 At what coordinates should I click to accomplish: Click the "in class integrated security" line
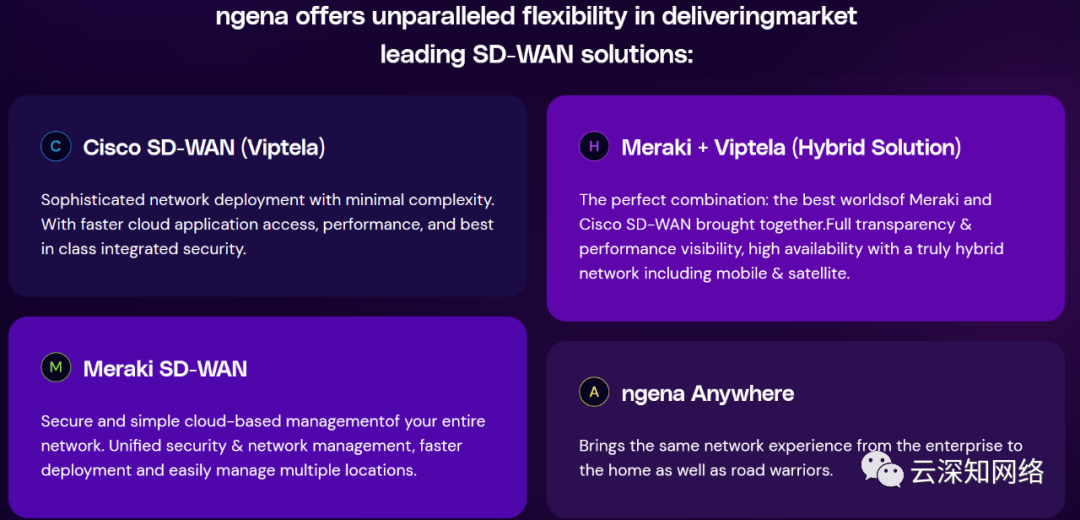(x=144, y=249)
